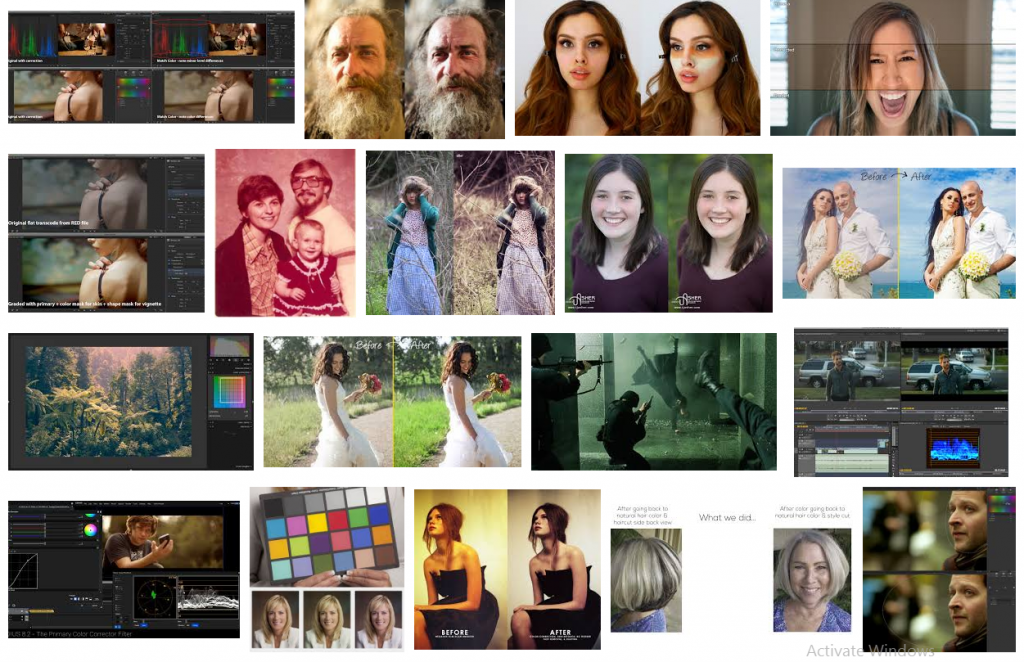The height and width of the screenshot is (662, 1024).
Task: Open the 'What we did...' gray hair makeover image
Action: [x=731, y=568]
